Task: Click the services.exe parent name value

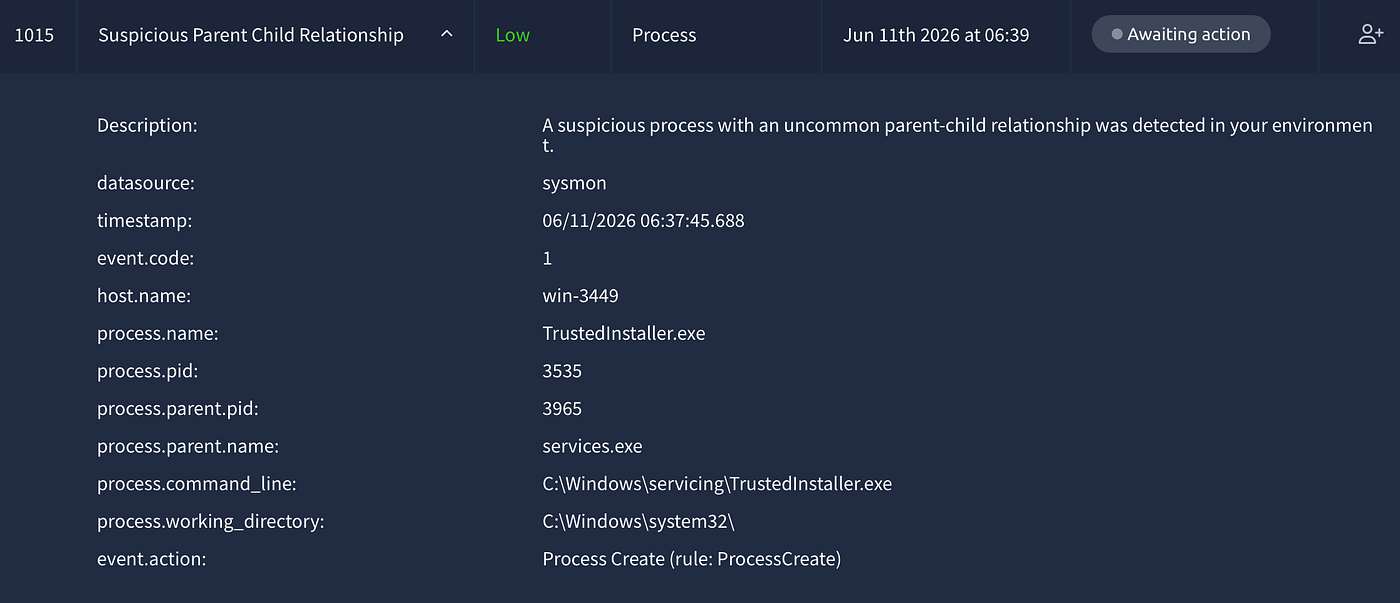Action: pyautogui.click(x=592, y=446)
